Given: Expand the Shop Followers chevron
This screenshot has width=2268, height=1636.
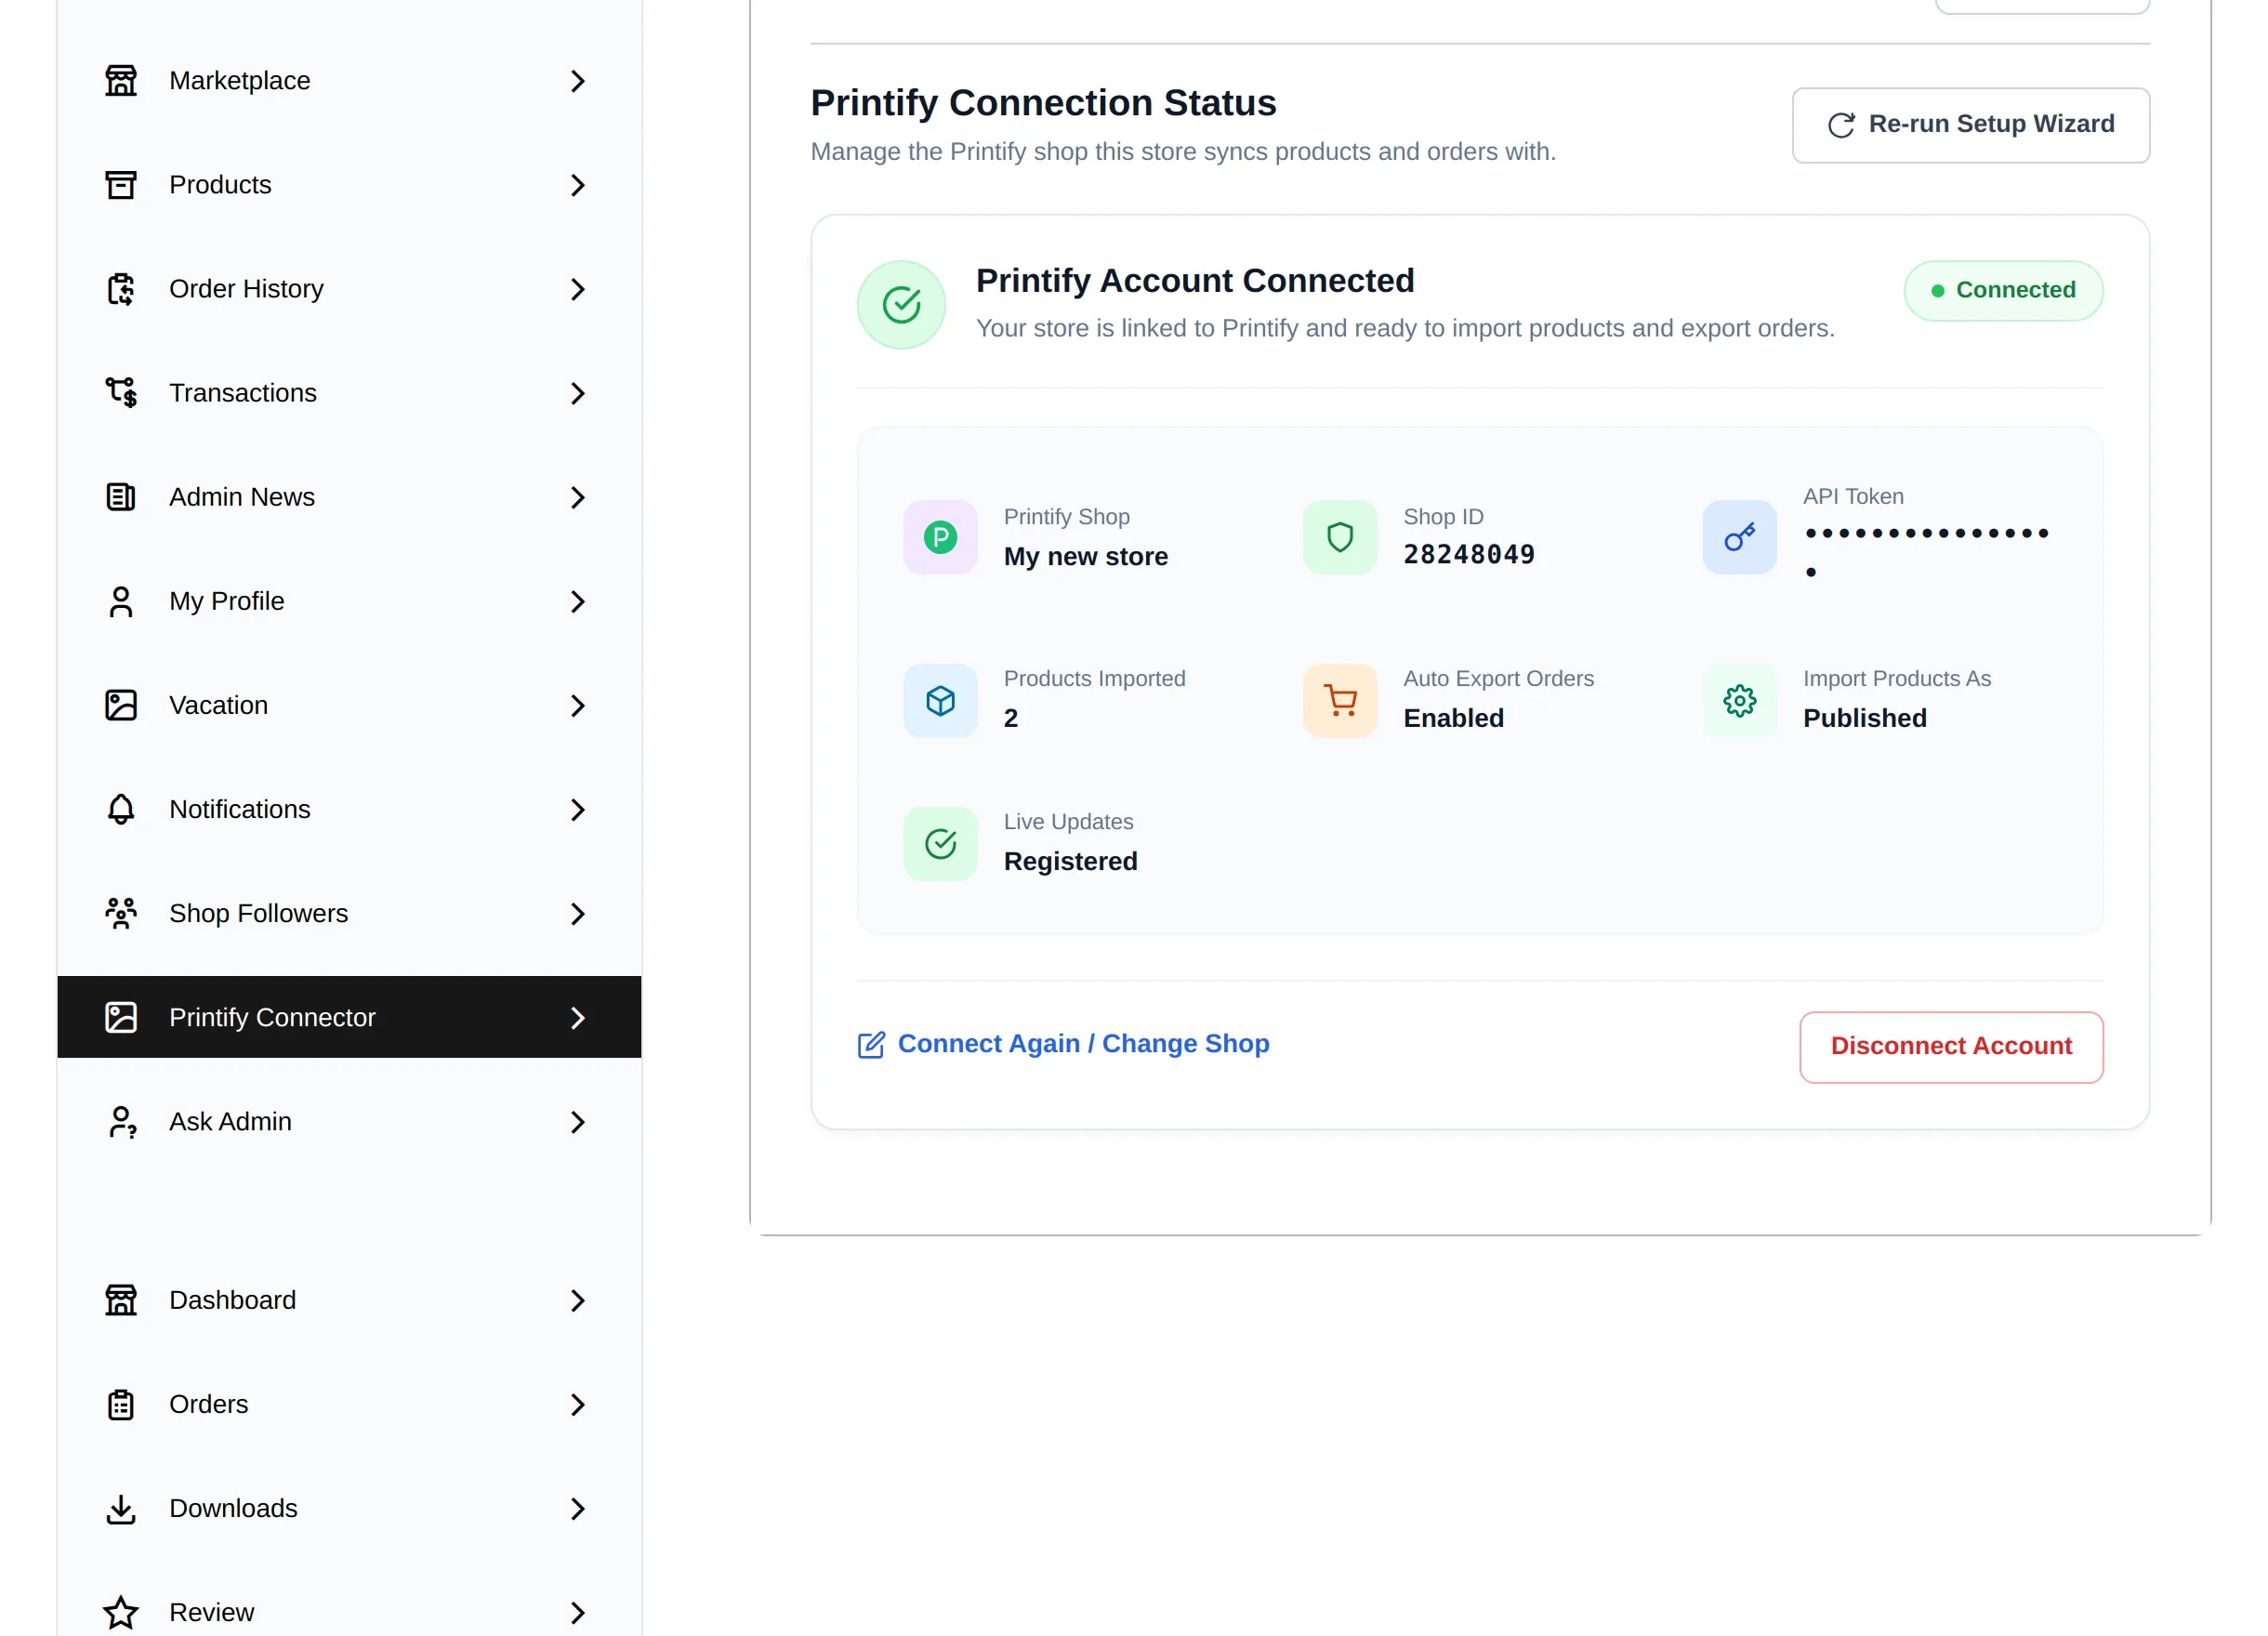Looking at the screenshot, I should pyautogui.click(x=577, y=913).
